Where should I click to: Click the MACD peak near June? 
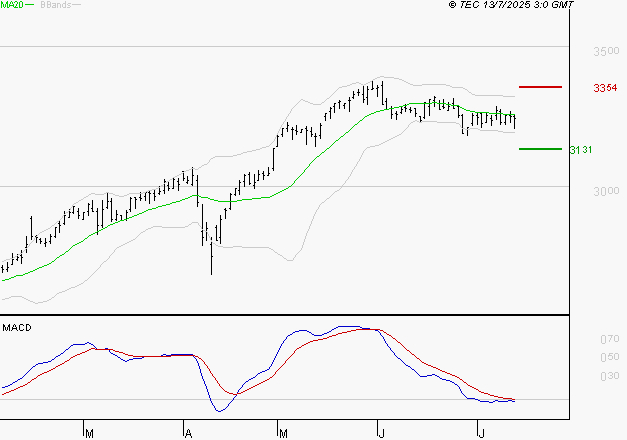pos(348,327)
